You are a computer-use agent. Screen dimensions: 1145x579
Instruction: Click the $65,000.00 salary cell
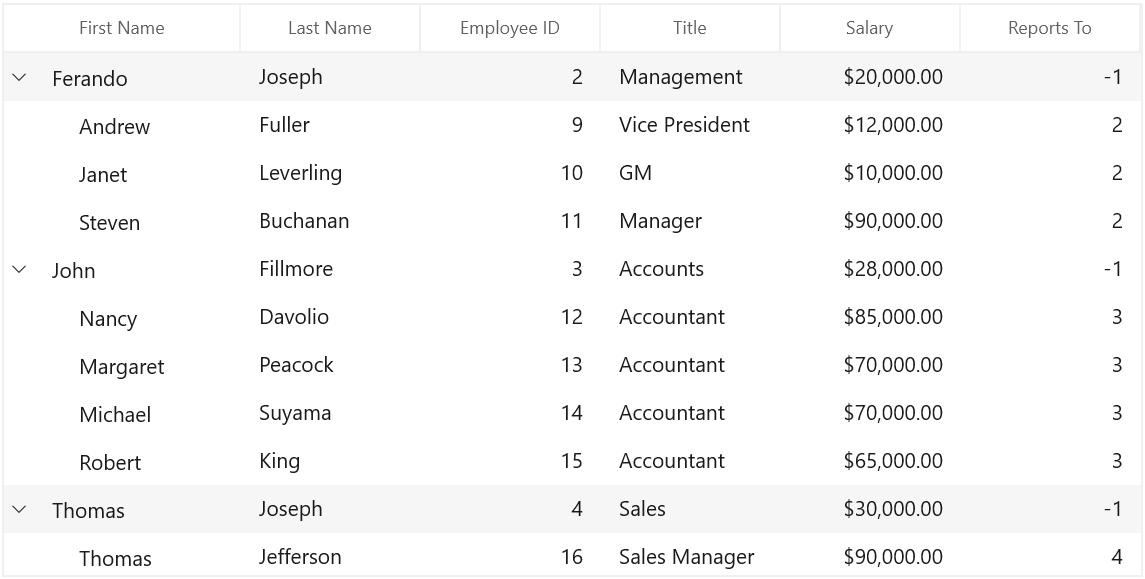(x=870, y=461)
